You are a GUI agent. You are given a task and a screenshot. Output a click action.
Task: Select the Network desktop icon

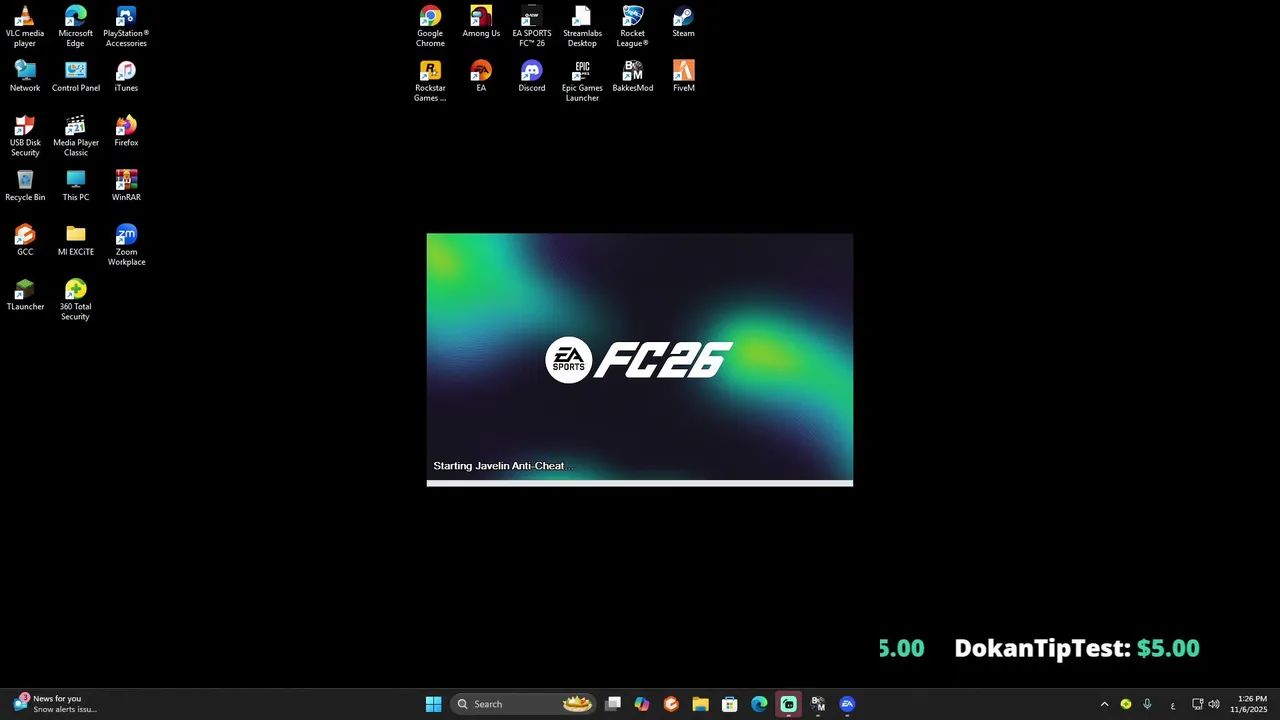point(25,76)
